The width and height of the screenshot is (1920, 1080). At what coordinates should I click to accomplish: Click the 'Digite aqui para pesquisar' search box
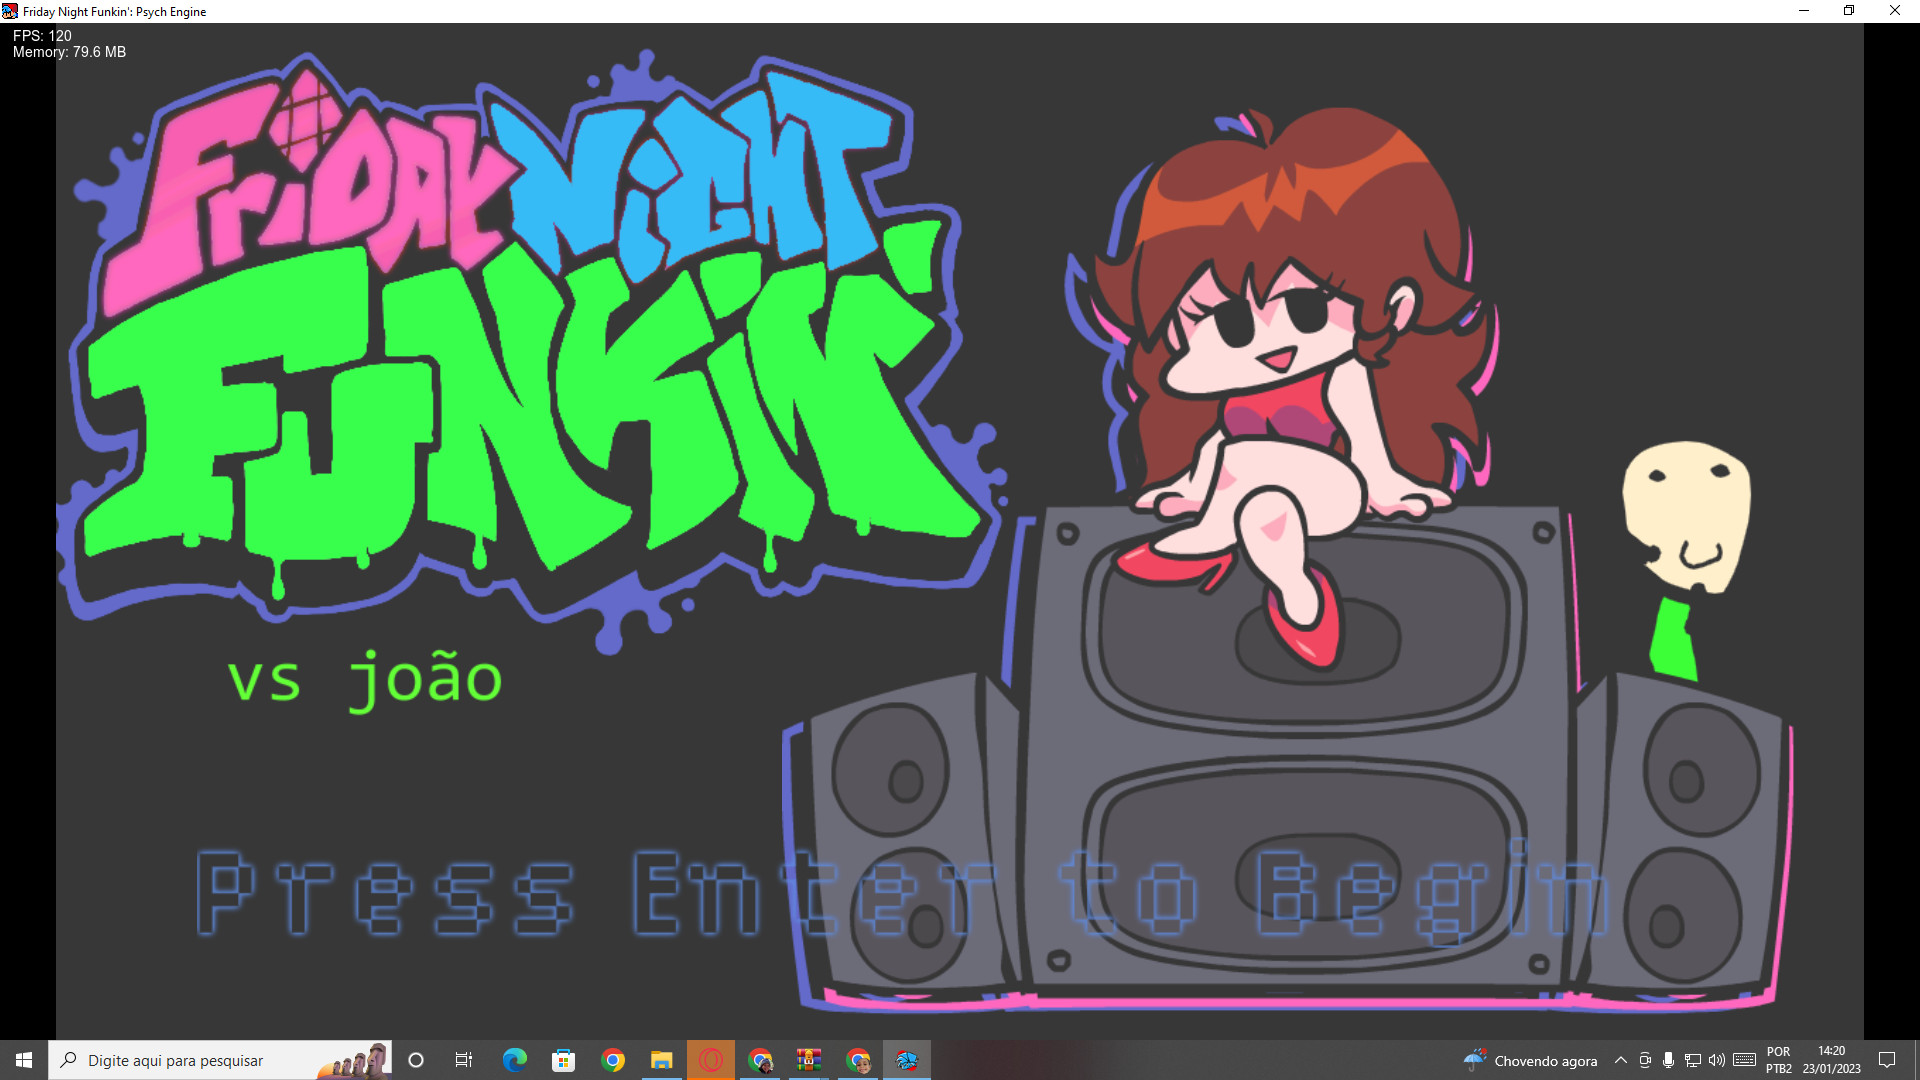pyautogui.click(x=220, y=1060)
